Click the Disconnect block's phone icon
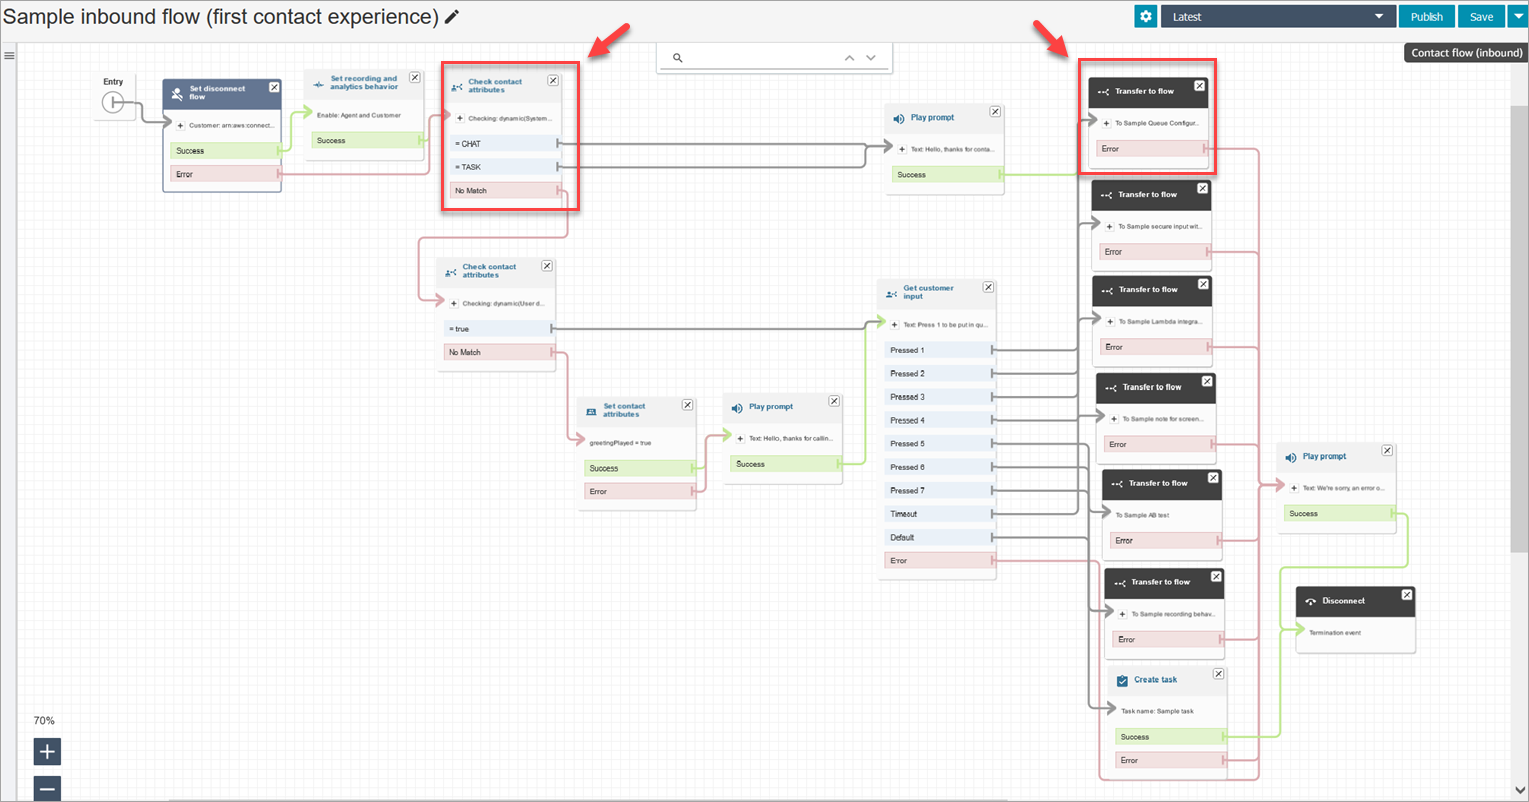 click(1312, 600)
